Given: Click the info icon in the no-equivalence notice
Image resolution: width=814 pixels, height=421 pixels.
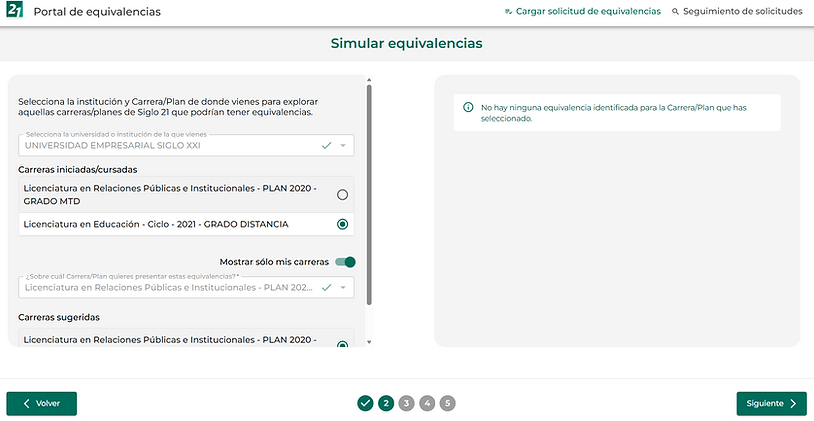Looking at the screenshot, I should (x=468, y=107).
